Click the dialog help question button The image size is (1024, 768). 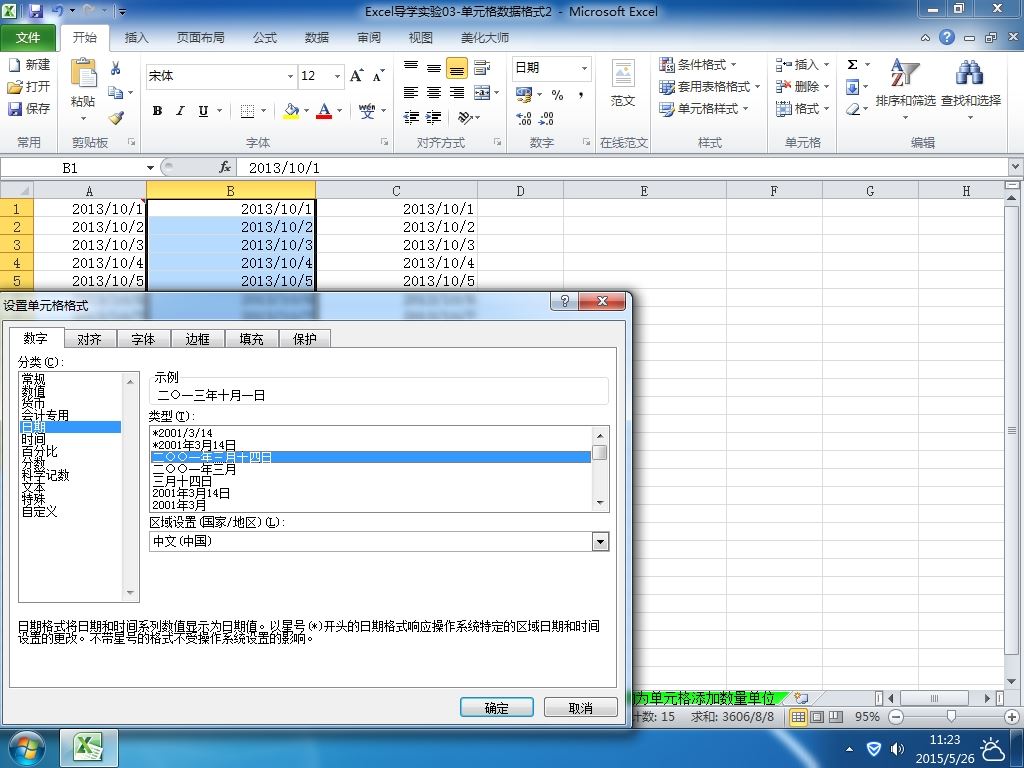[x=564, y=300]
